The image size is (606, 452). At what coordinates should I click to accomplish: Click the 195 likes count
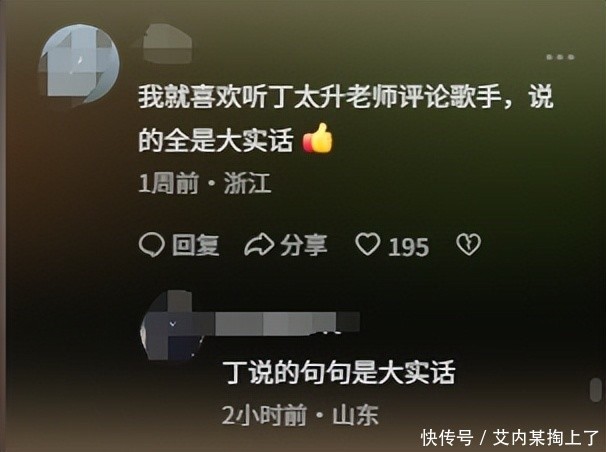[409, 247]
